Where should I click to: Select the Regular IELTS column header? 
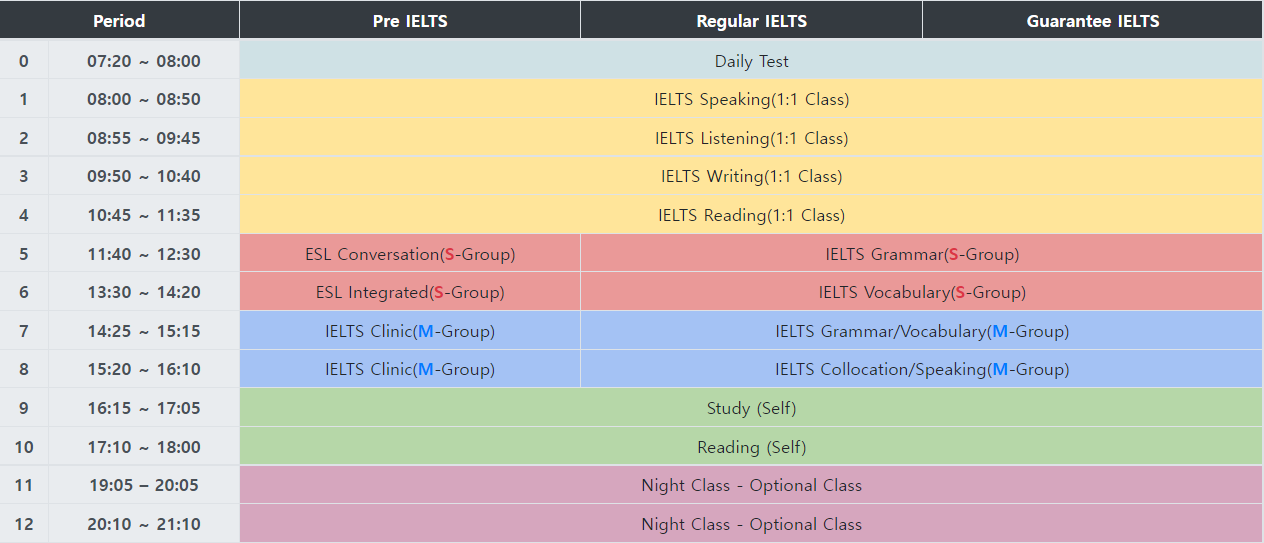[751, 21]
